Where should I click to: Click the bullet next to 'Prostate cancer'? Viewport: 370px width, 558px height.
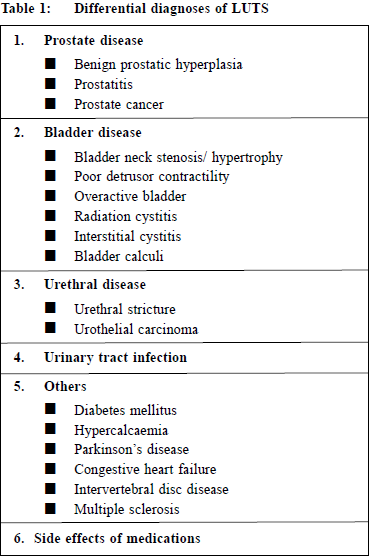pyautogui.click(x=50, y=104)
